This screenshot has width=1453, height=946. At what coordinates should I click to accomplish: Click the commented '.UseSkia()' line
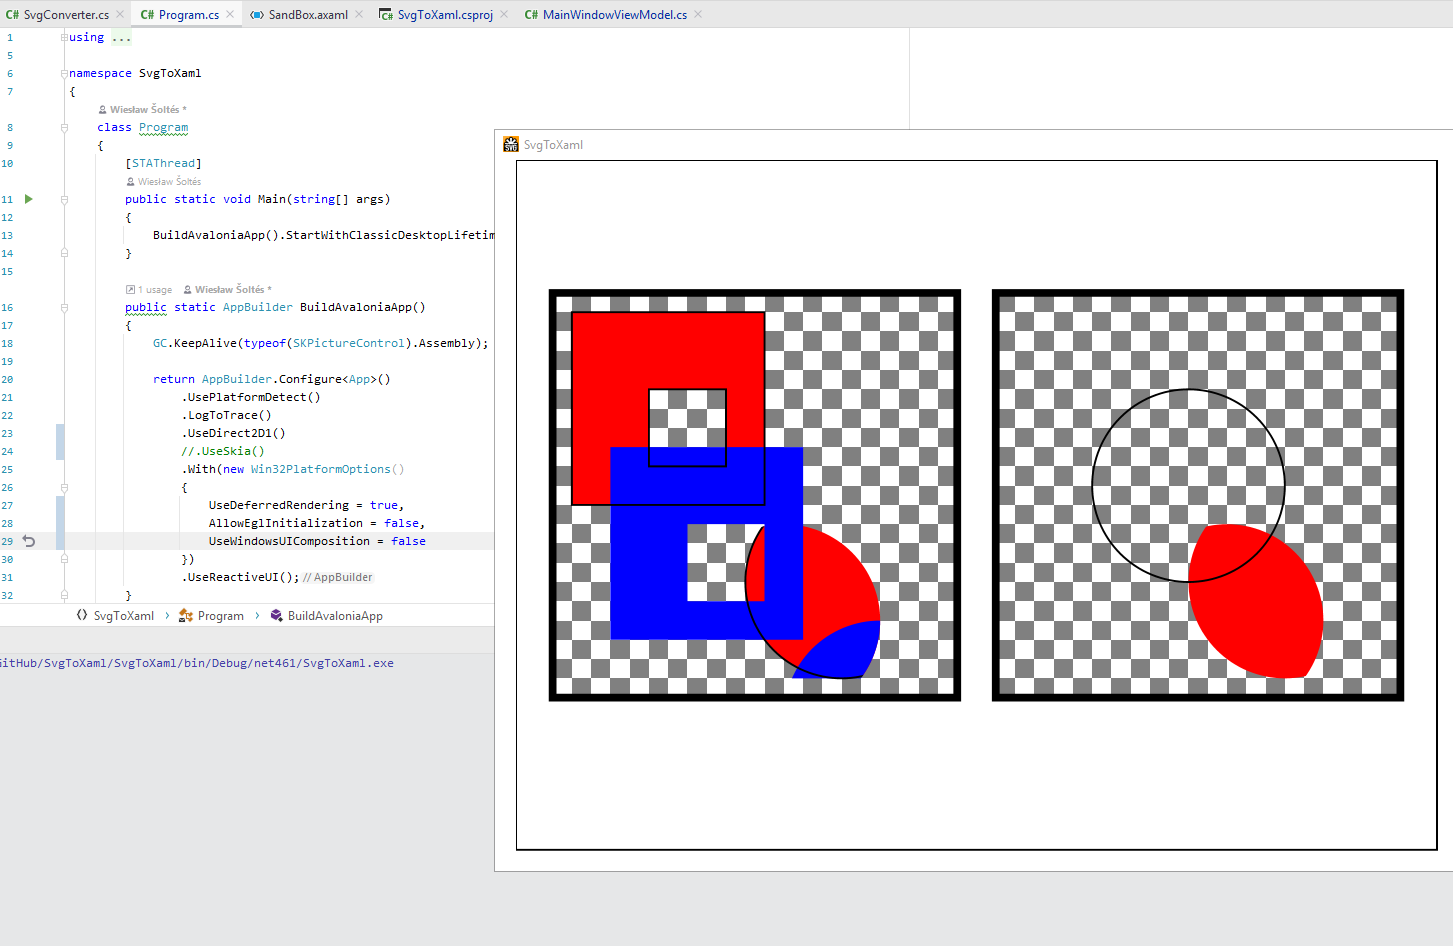[x=223, y=451]
